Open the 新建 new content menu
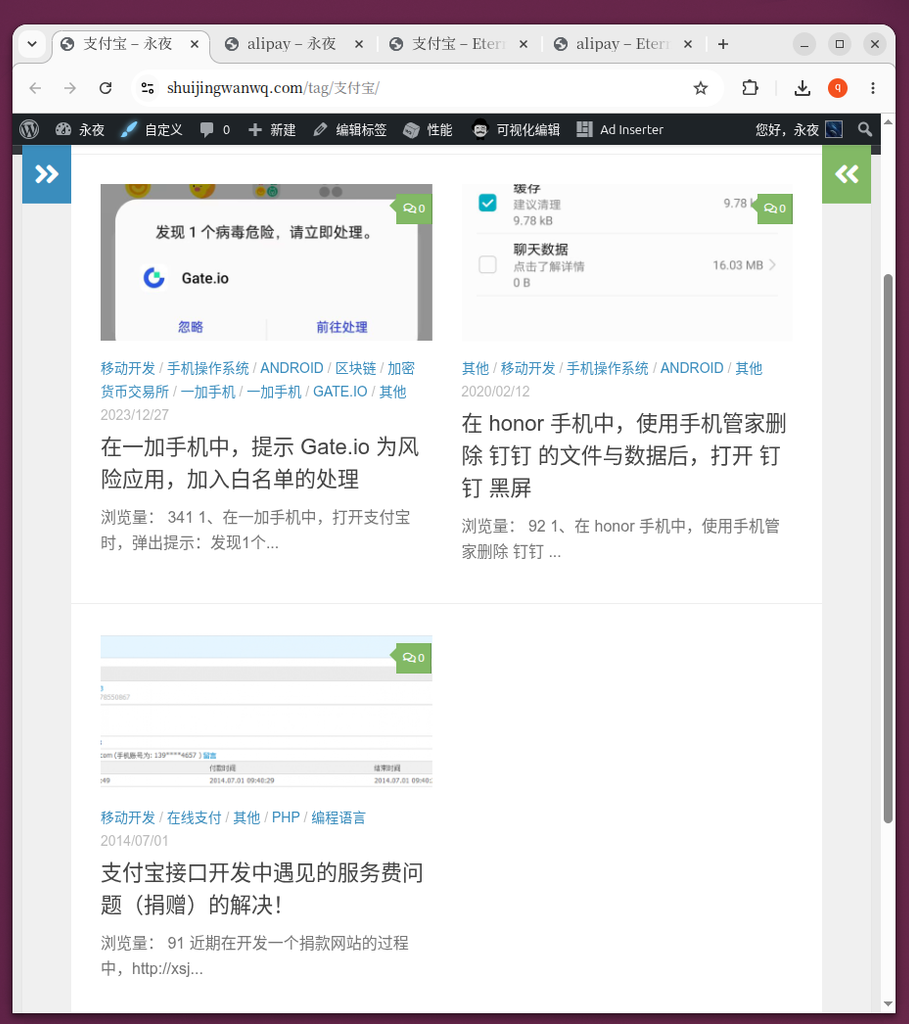909x1024 pixels. [x=272, y=129]
